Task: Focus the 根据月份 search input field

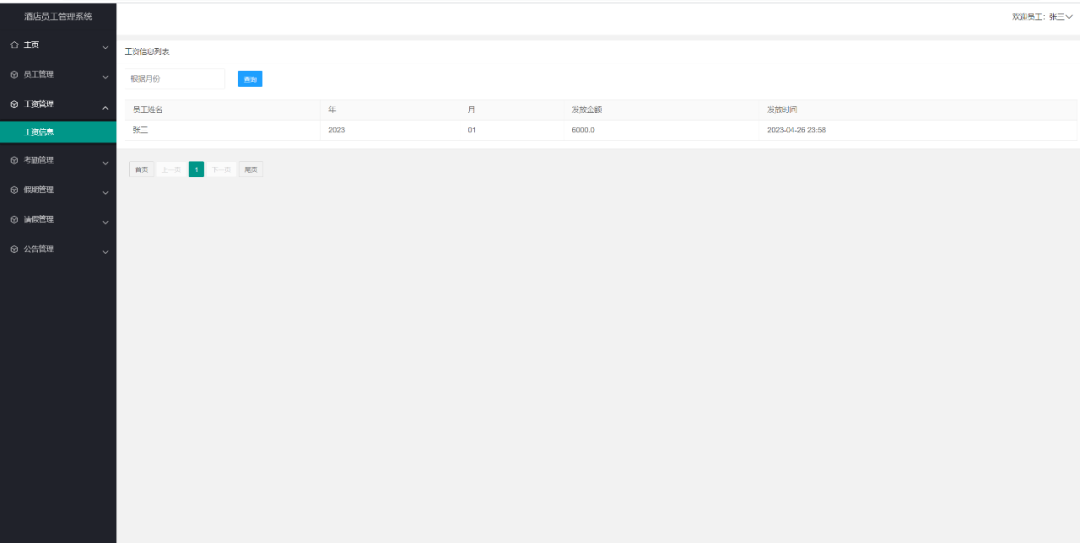Action: 174,79
